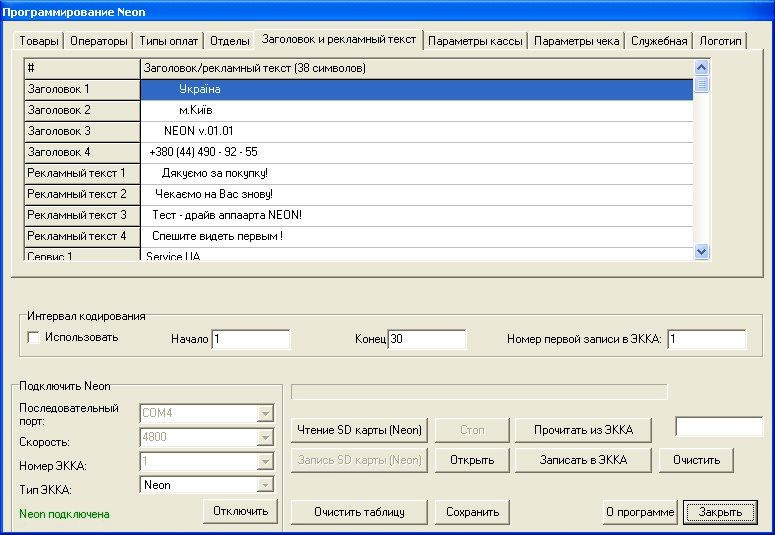Screen dimensions: 775x535
Task: Select the Чекаємо на Вас знову! cell
Action: tap(417, 194)
